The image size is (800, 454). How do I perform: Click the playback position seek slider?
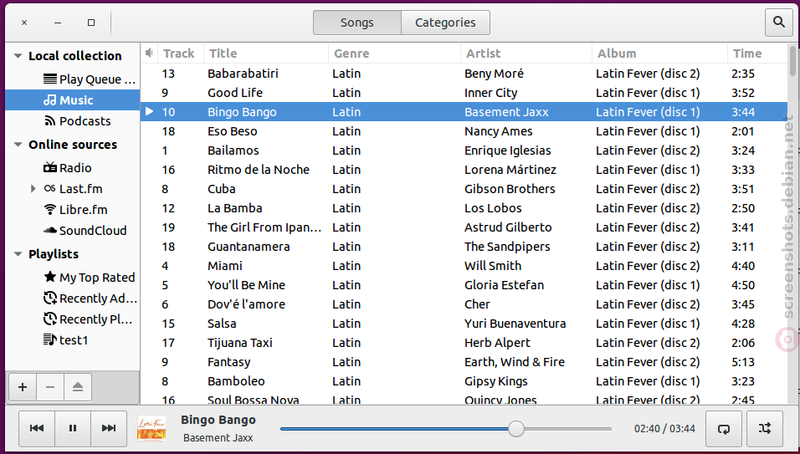(445, 429)
